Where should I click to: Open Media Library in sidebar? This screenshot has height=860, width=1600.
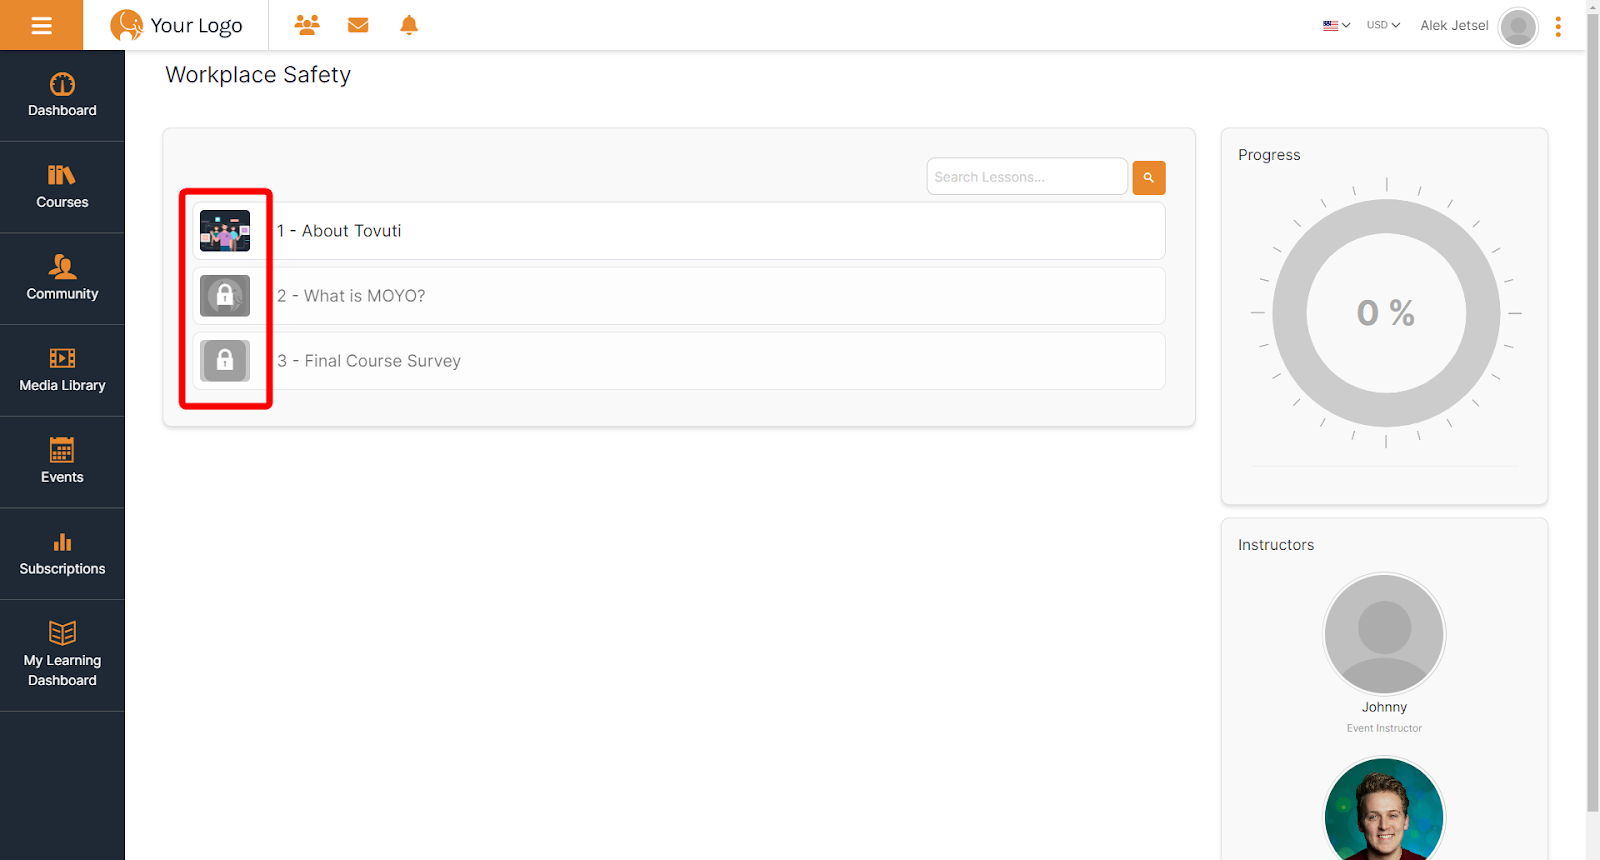(62, 370)
